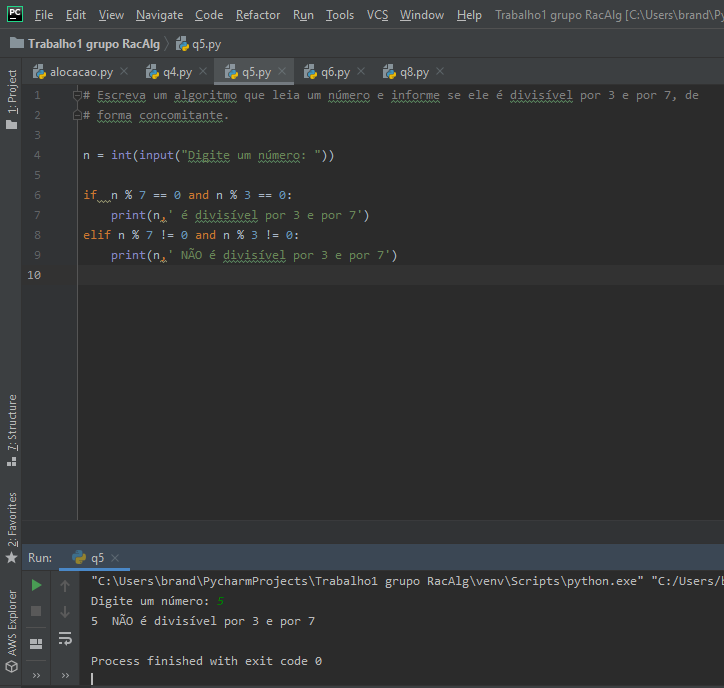Image resolution: width=724 pixels, height=688 pixels.
Task: Click the console input value 5
Action: point(221,601)
